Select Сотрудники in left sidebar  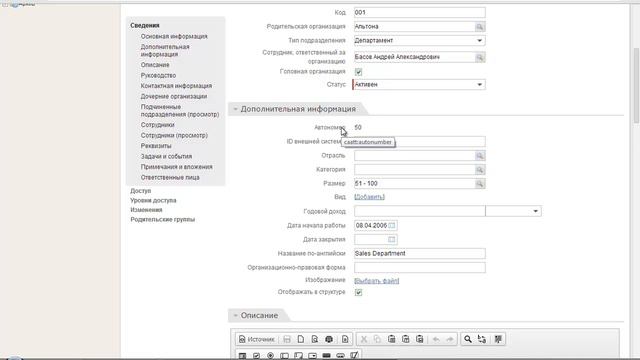click(x=158, y=125)
